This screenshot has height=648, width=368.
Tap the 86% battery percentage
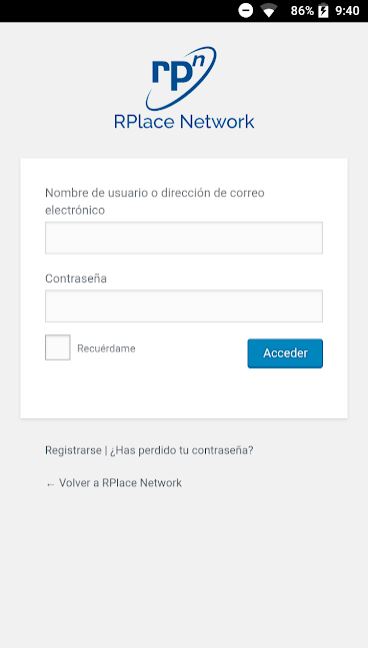click(302, 11)
